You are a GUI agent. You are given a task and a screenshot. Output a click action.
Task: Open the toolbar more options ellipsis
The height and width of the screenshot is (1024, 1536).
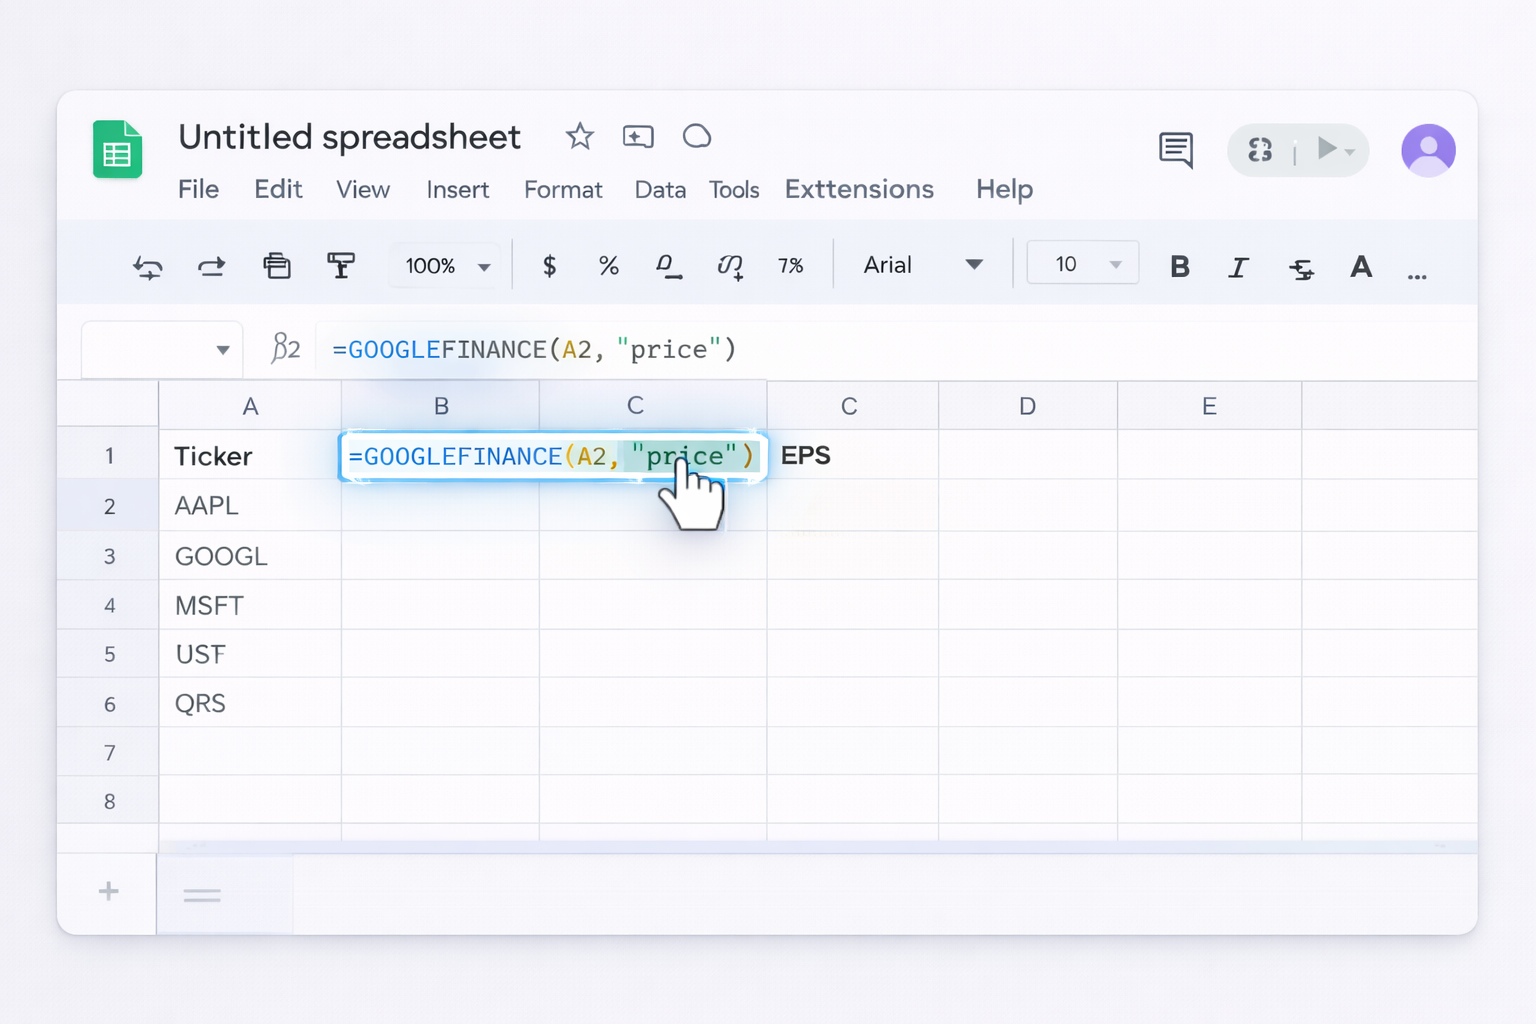1417,275
